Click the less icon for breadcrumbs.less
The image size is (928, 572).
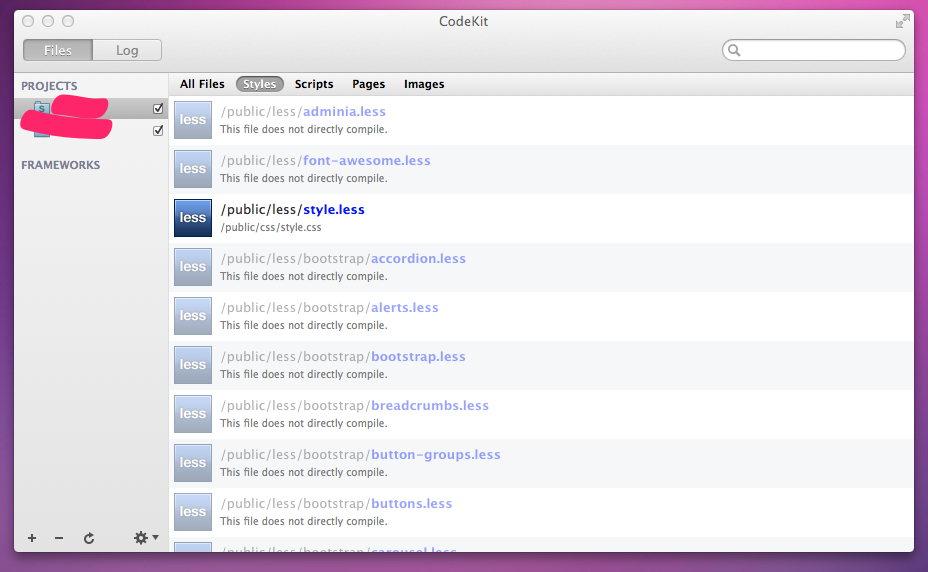tap(193, 414)
